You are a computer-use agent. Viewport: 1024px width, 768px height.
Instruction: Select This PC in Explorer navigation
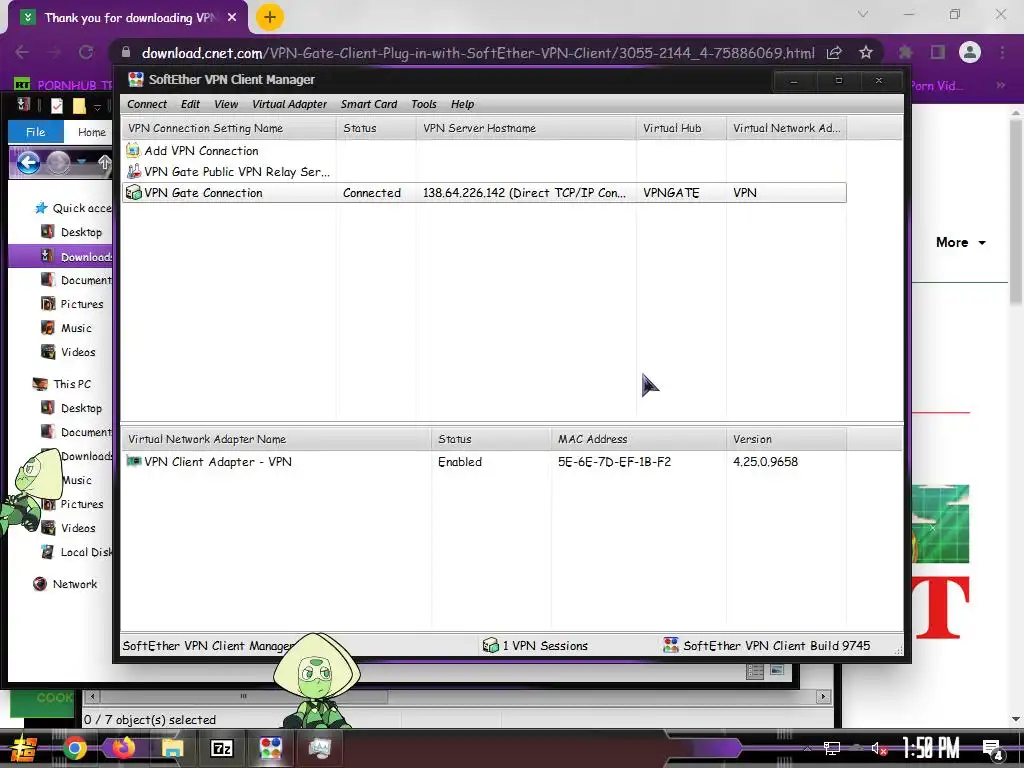(x=72, y=384)
